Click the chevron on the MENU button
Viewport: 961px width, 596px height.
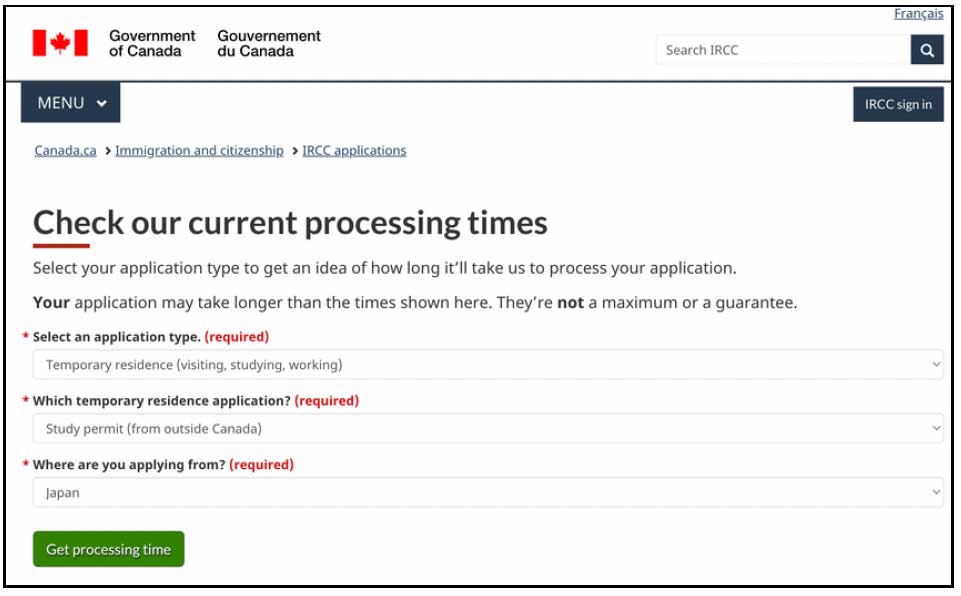click(102, 104)
